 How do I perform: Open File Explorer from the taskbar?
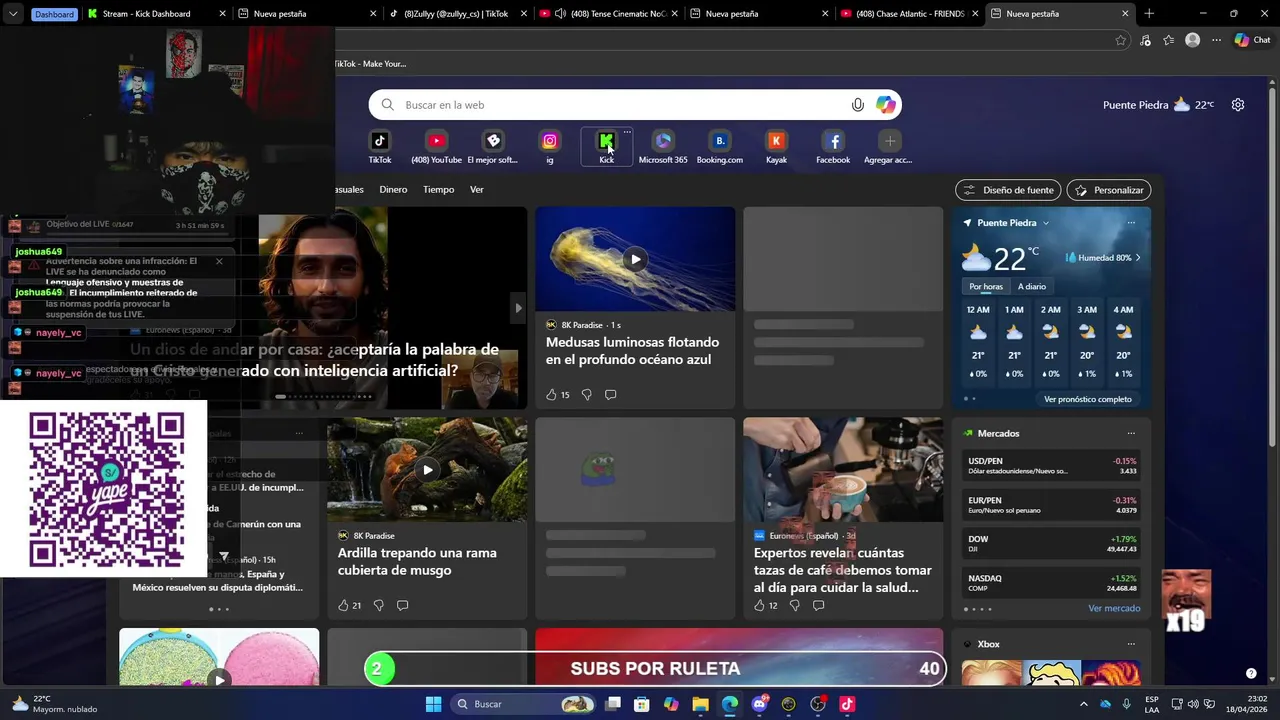700,704
